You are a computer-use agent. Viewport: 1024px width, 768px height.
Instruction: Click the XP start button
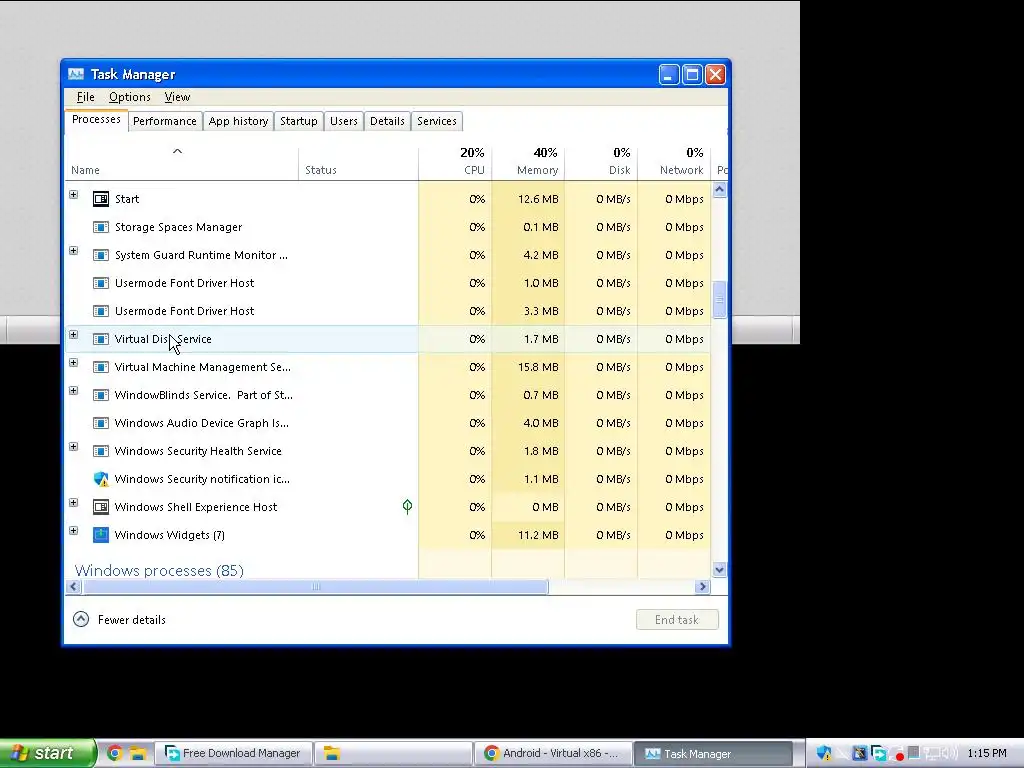point(47,754)
